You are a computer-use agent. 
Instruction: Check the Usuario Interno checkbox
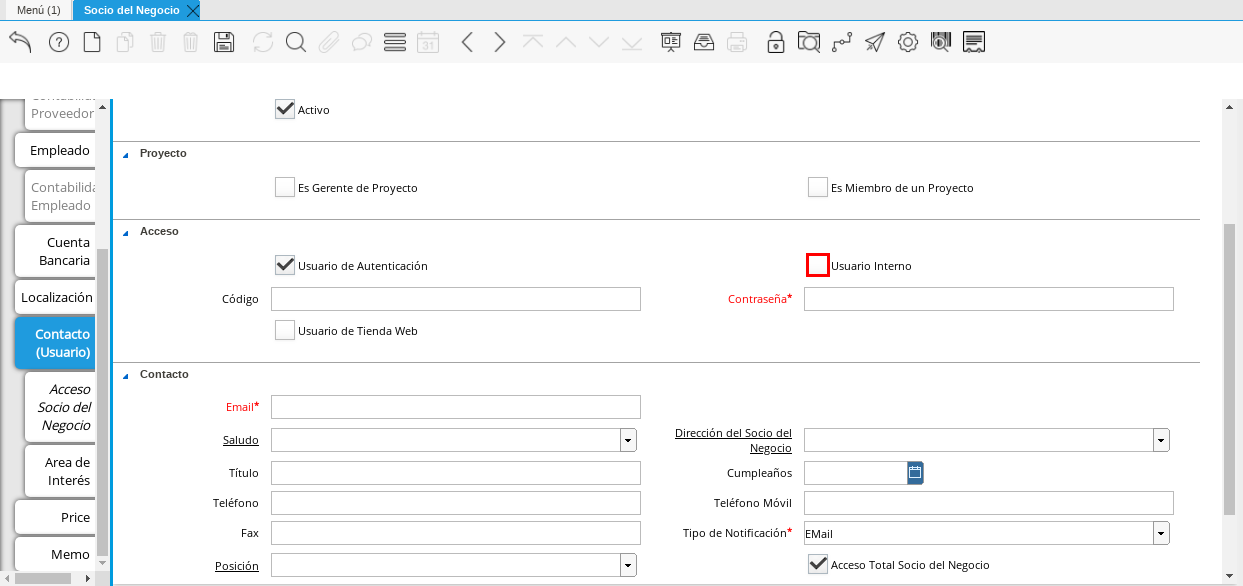818,266
